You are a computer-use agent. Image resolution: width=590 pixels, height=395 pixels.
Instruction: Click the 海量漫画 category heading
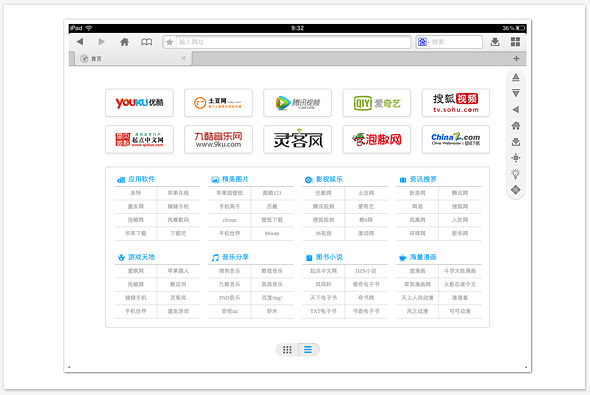point(423,257)
